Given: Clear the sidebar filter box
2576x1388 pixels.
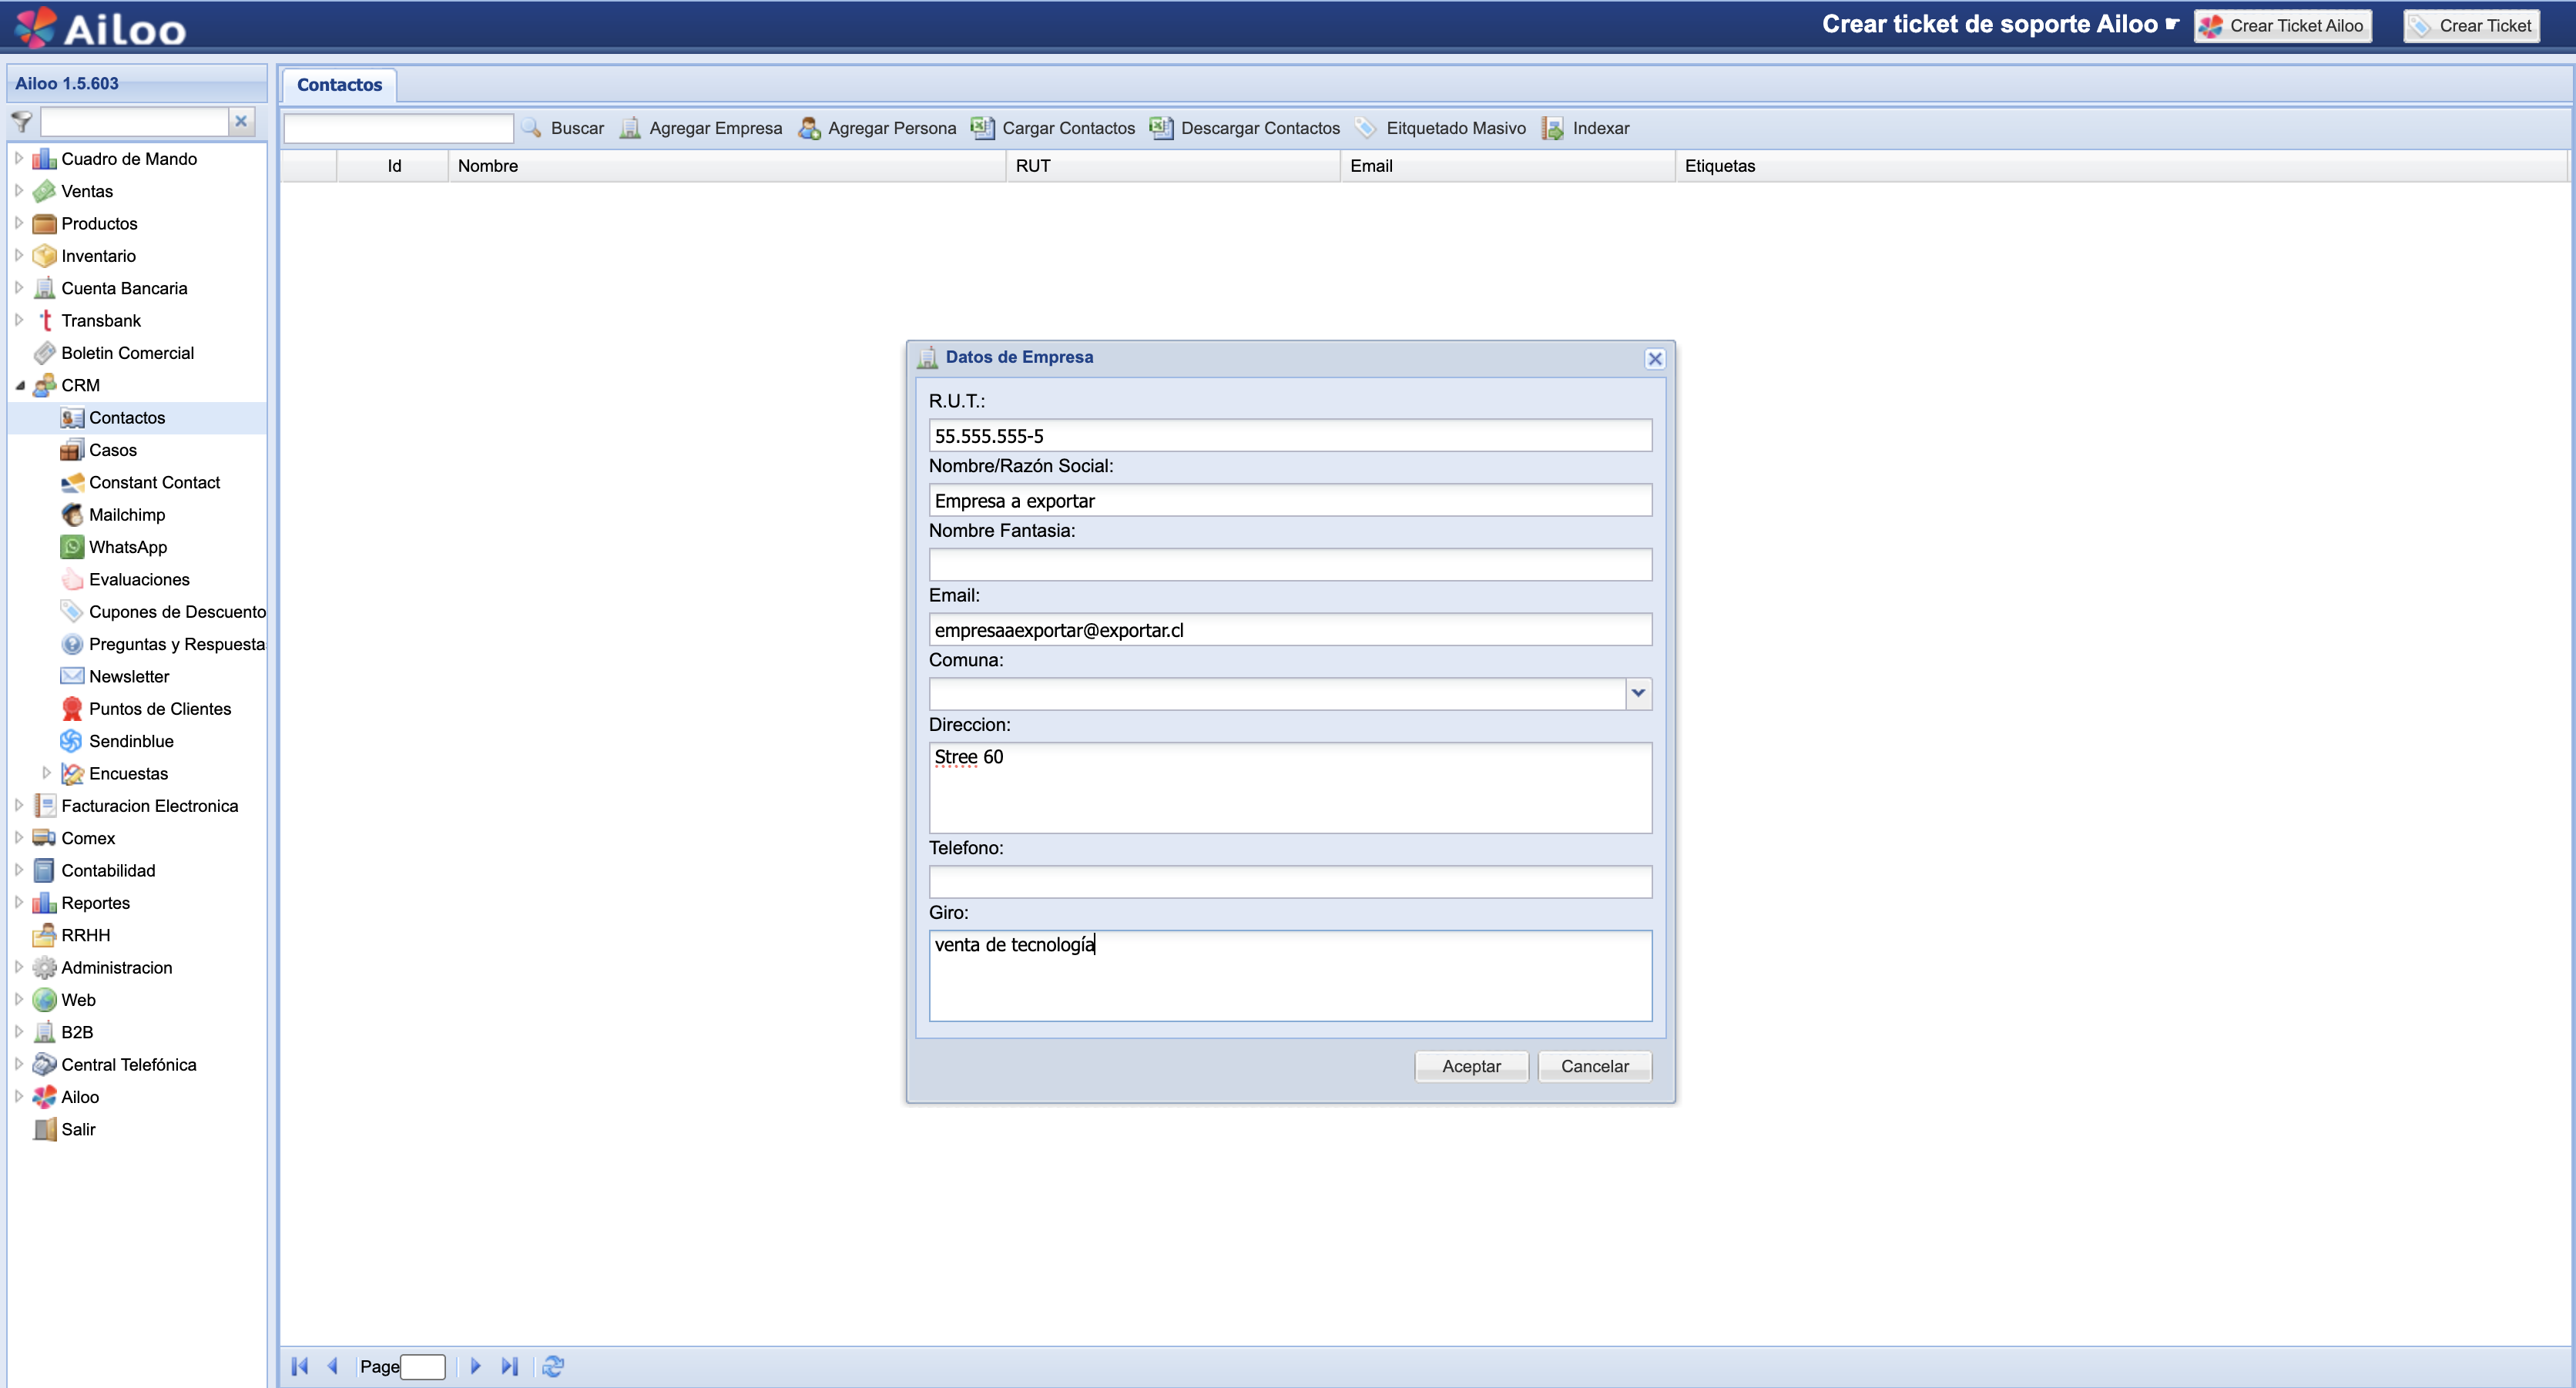Looking at the screenshot, I should (x=241, y=122).
